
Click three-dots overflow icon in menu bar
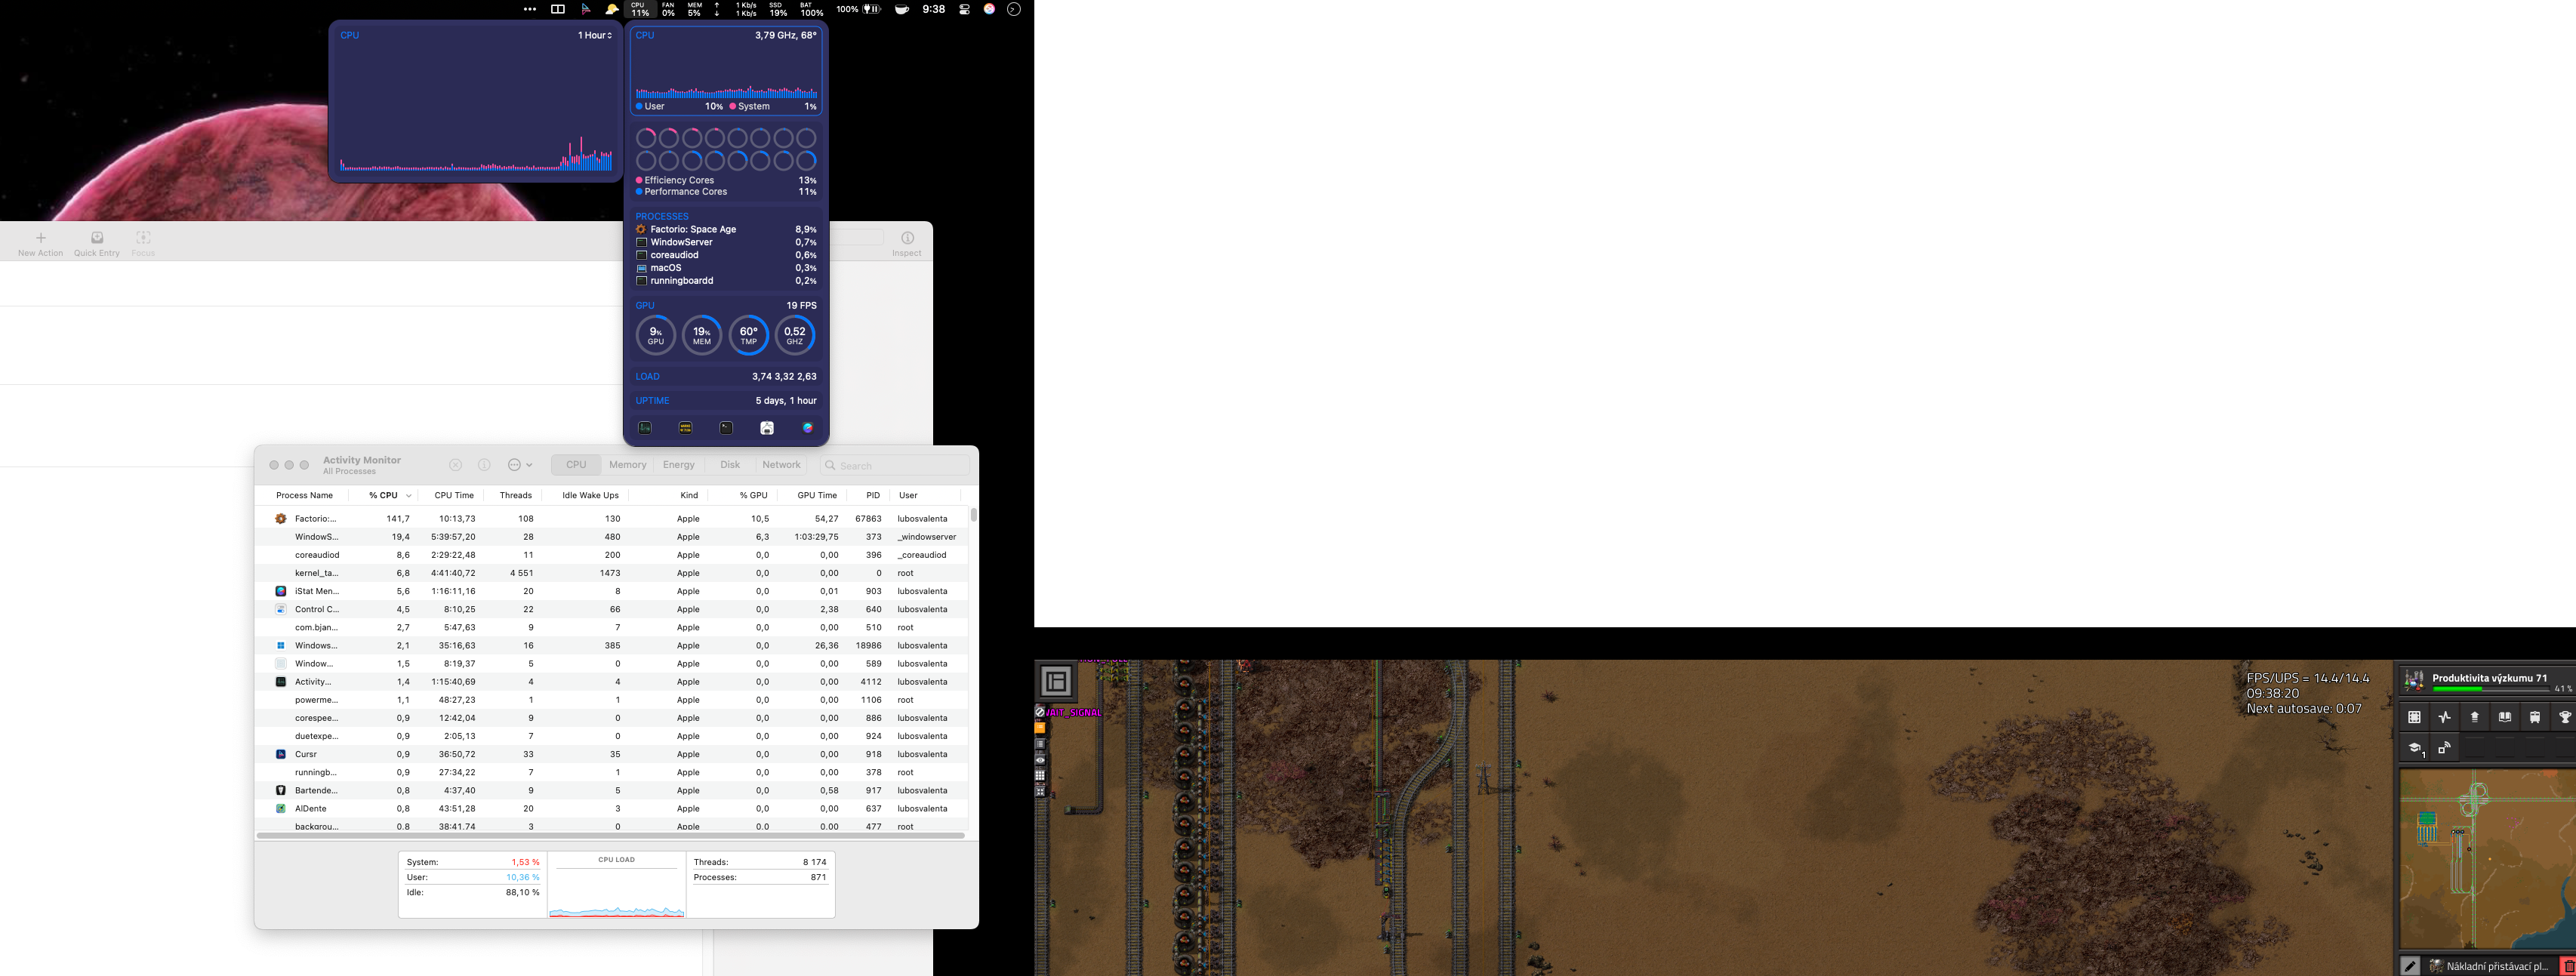[529, 9]
